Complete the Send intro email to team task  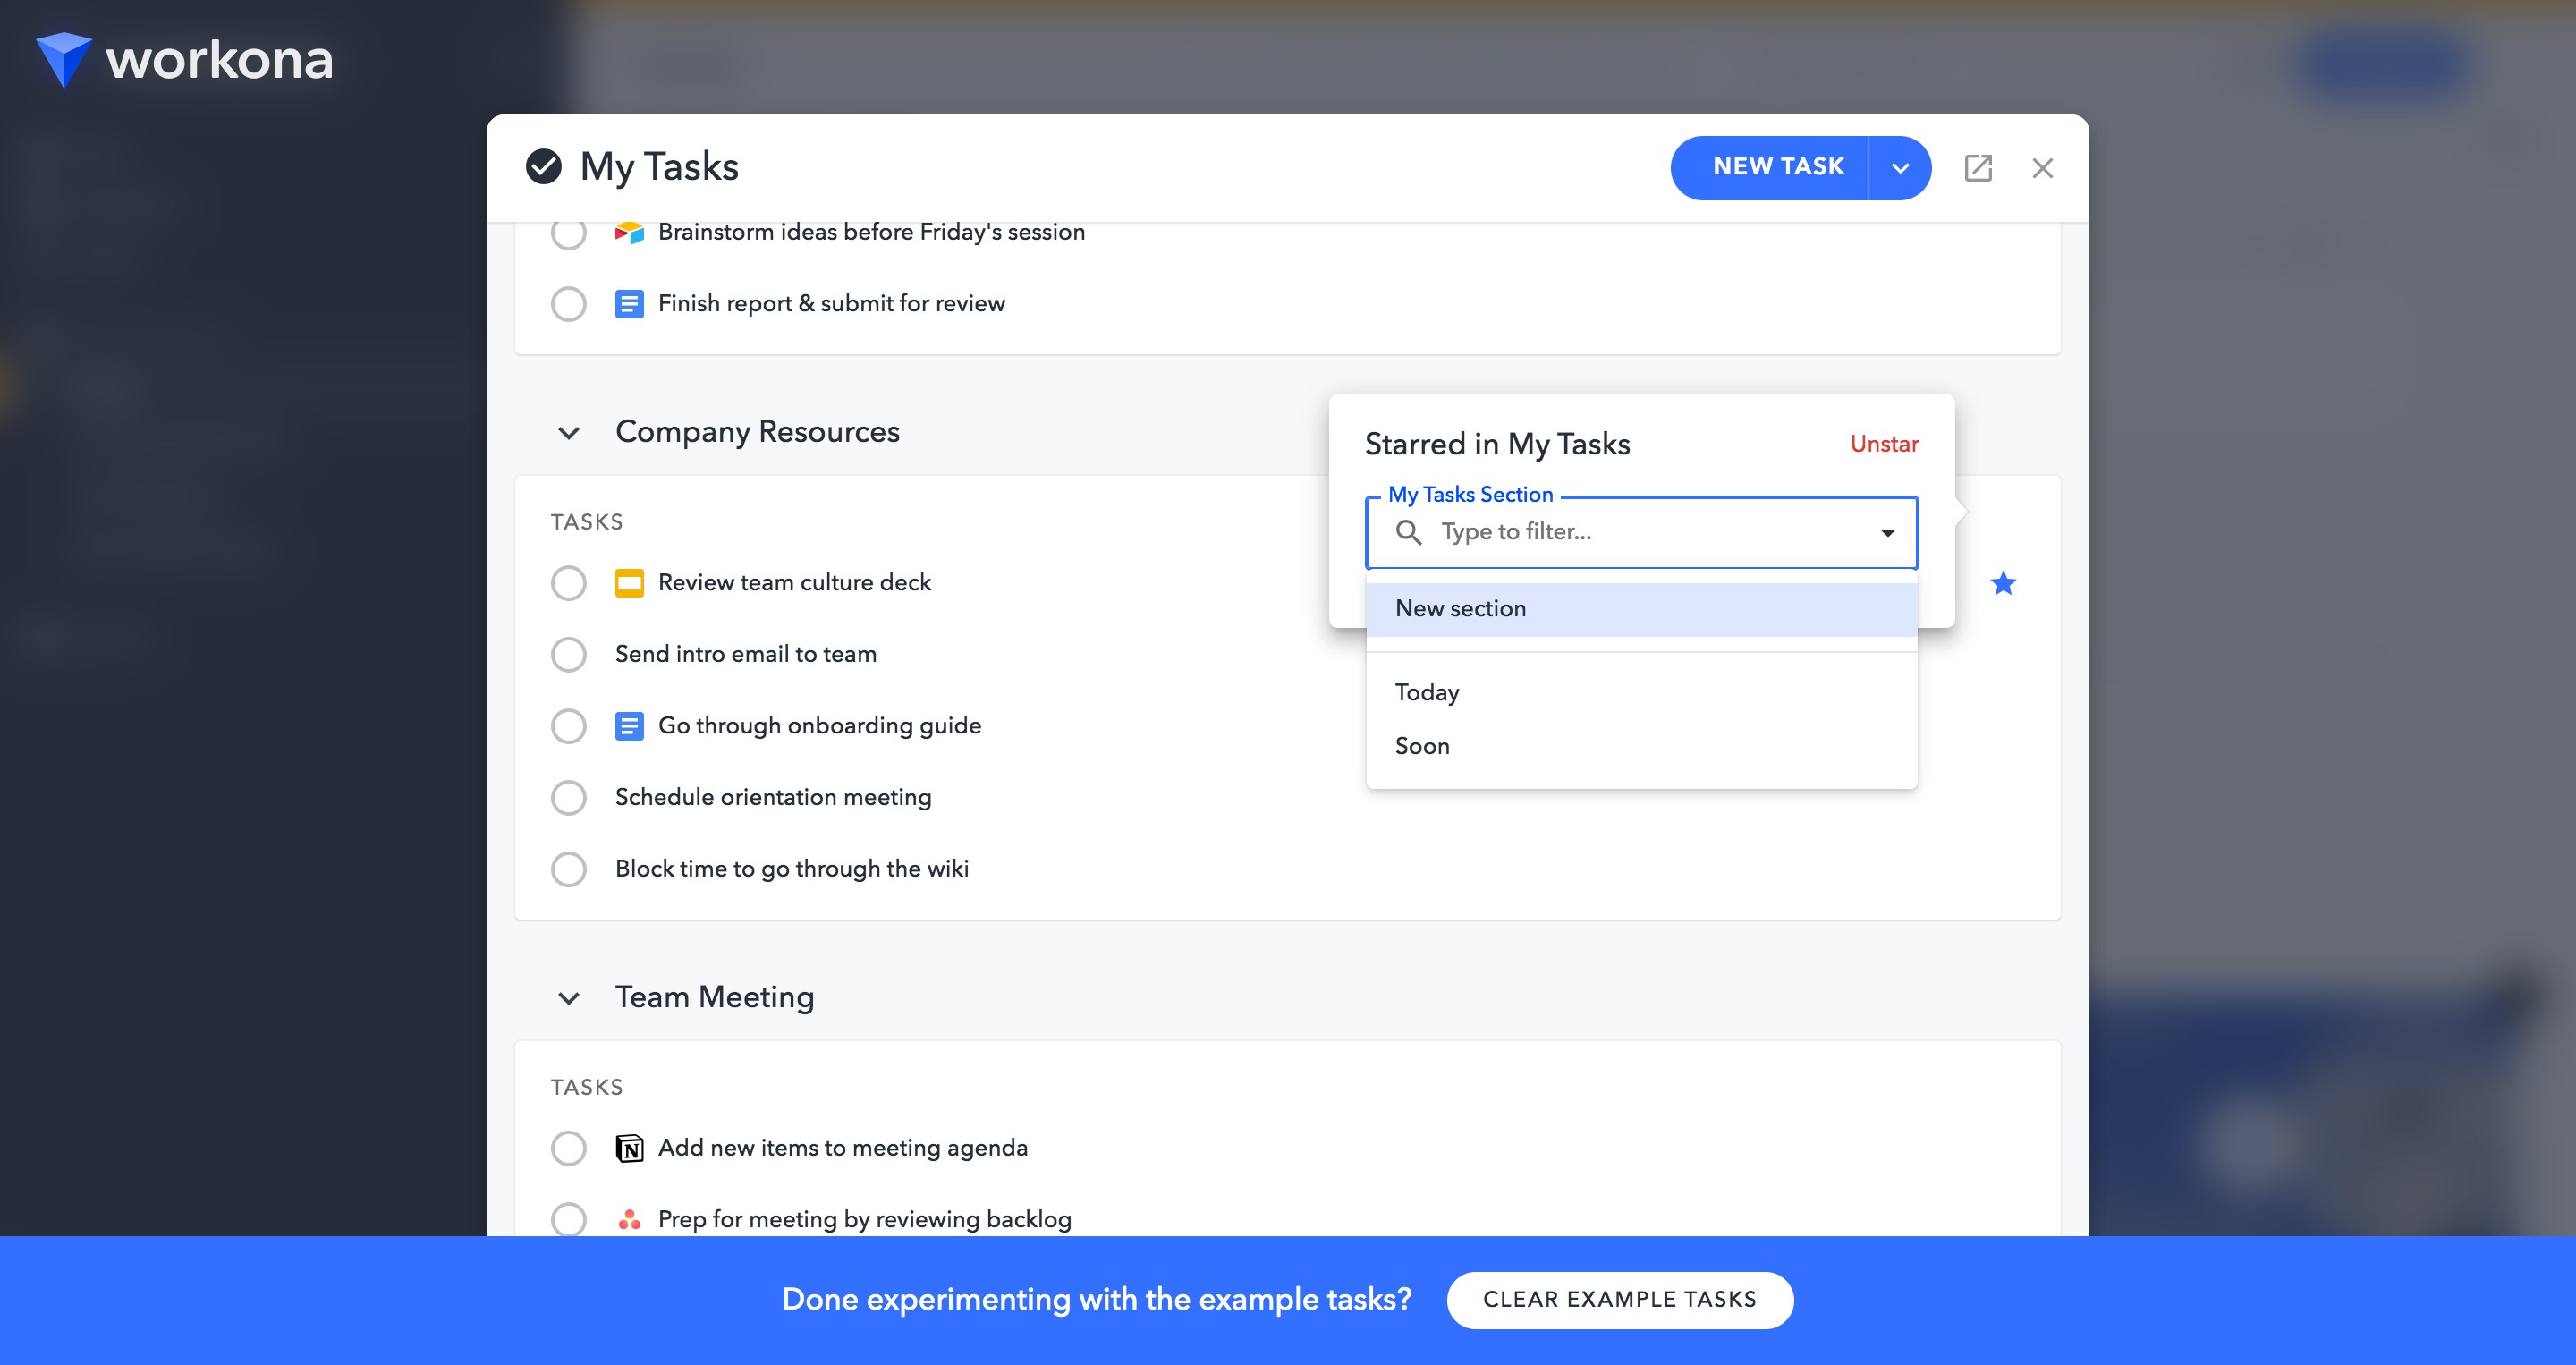(568, 655)
